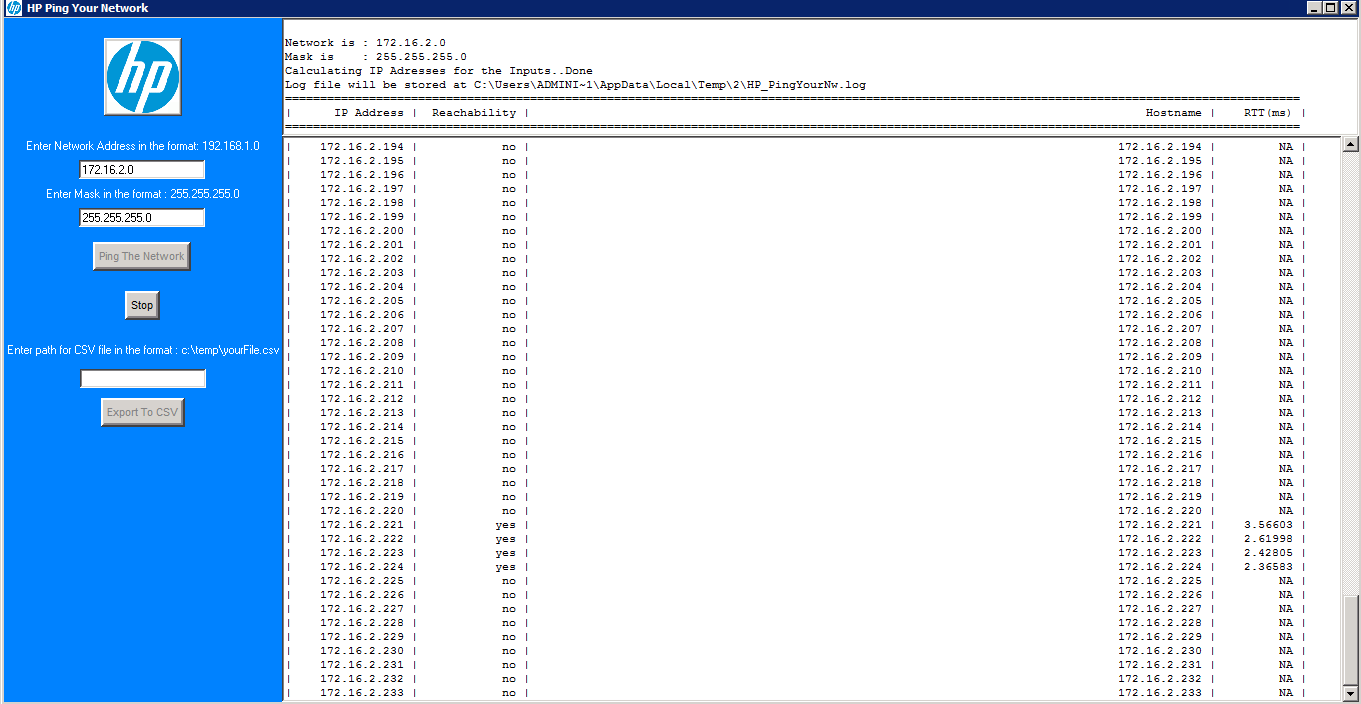
Task: Click the 'Calculating IP Adresses' status line
Action: click(x=438, y=71)
